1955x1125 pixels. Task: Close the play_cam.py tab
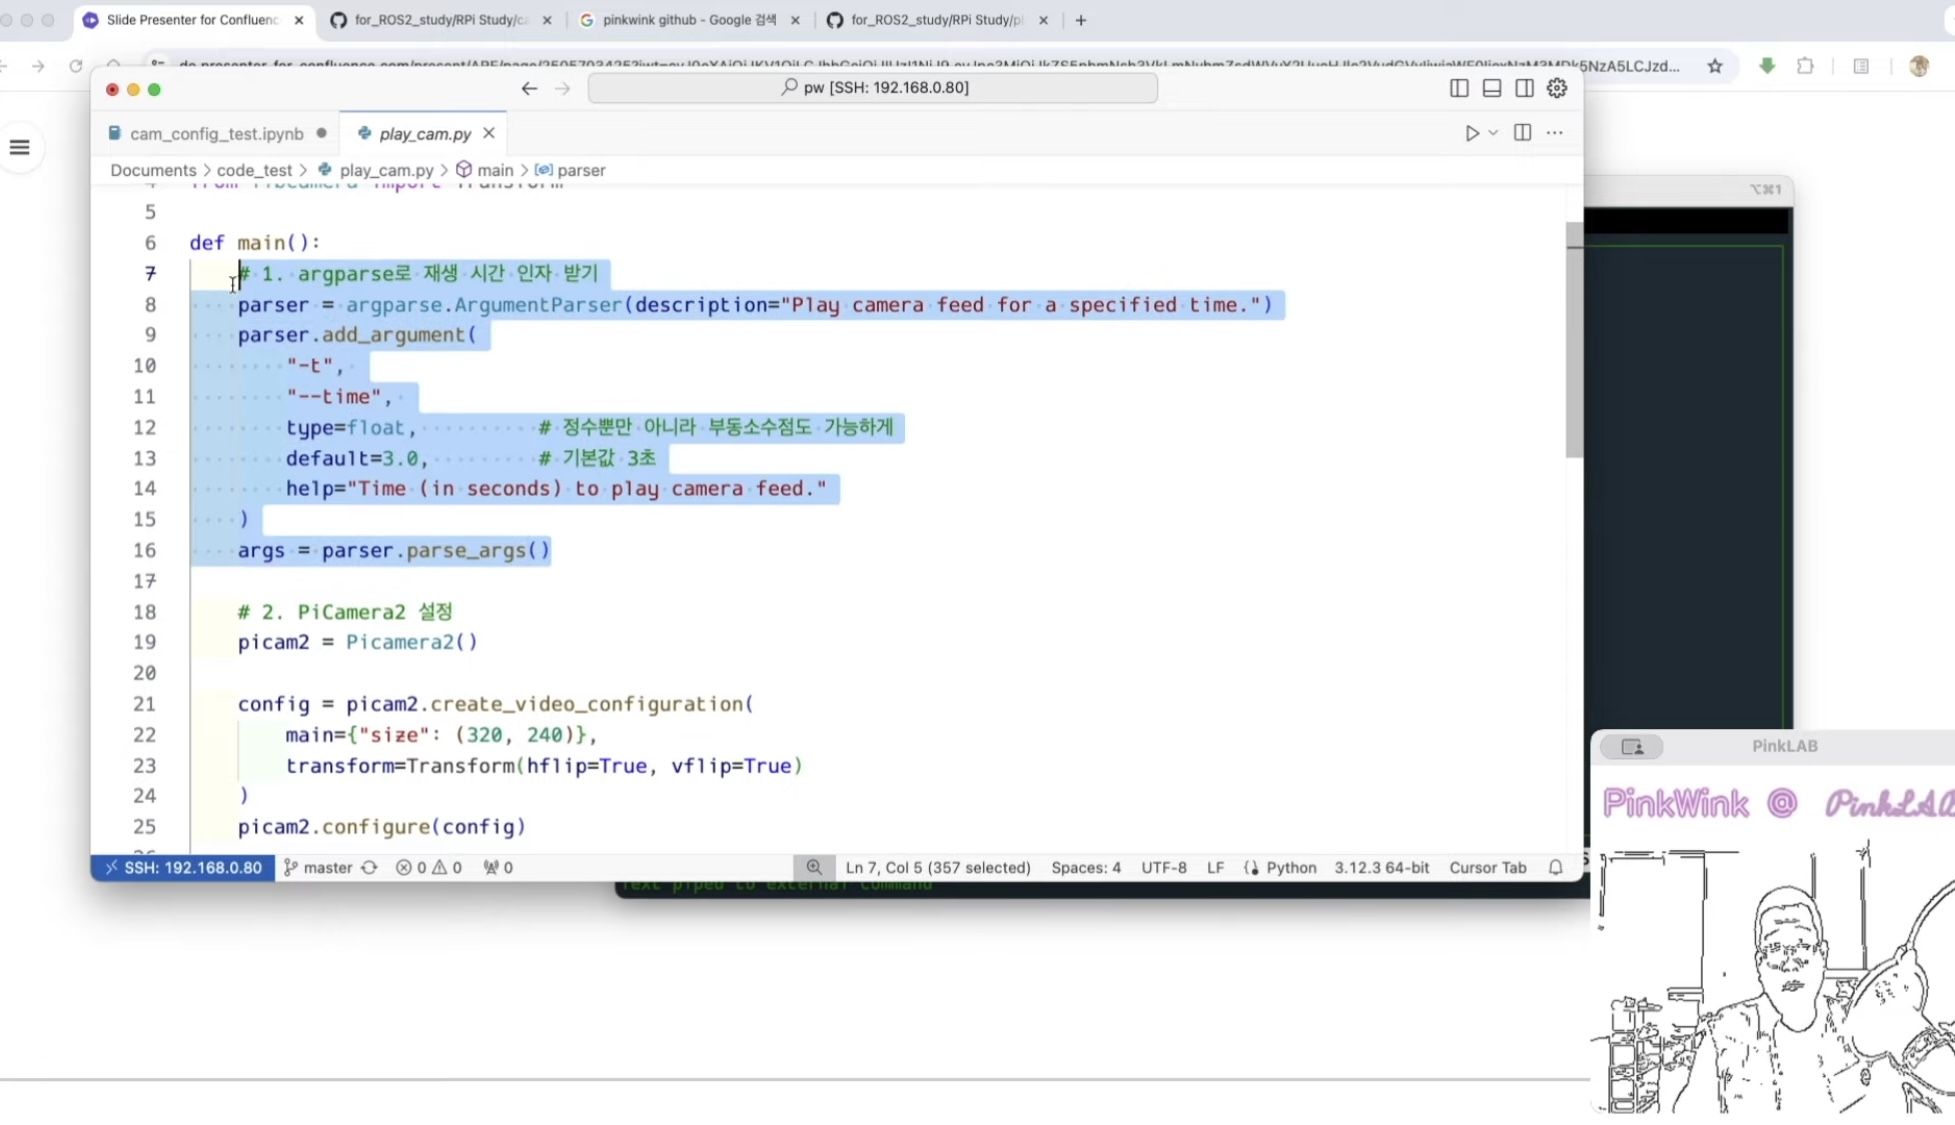488,133
